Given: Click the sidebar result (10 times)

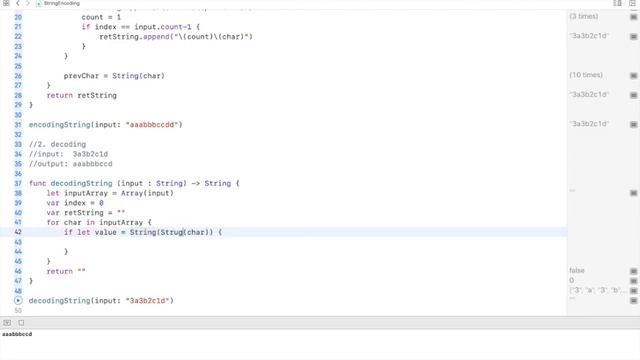Looking at the screenshot, I should tap(586, 75).
